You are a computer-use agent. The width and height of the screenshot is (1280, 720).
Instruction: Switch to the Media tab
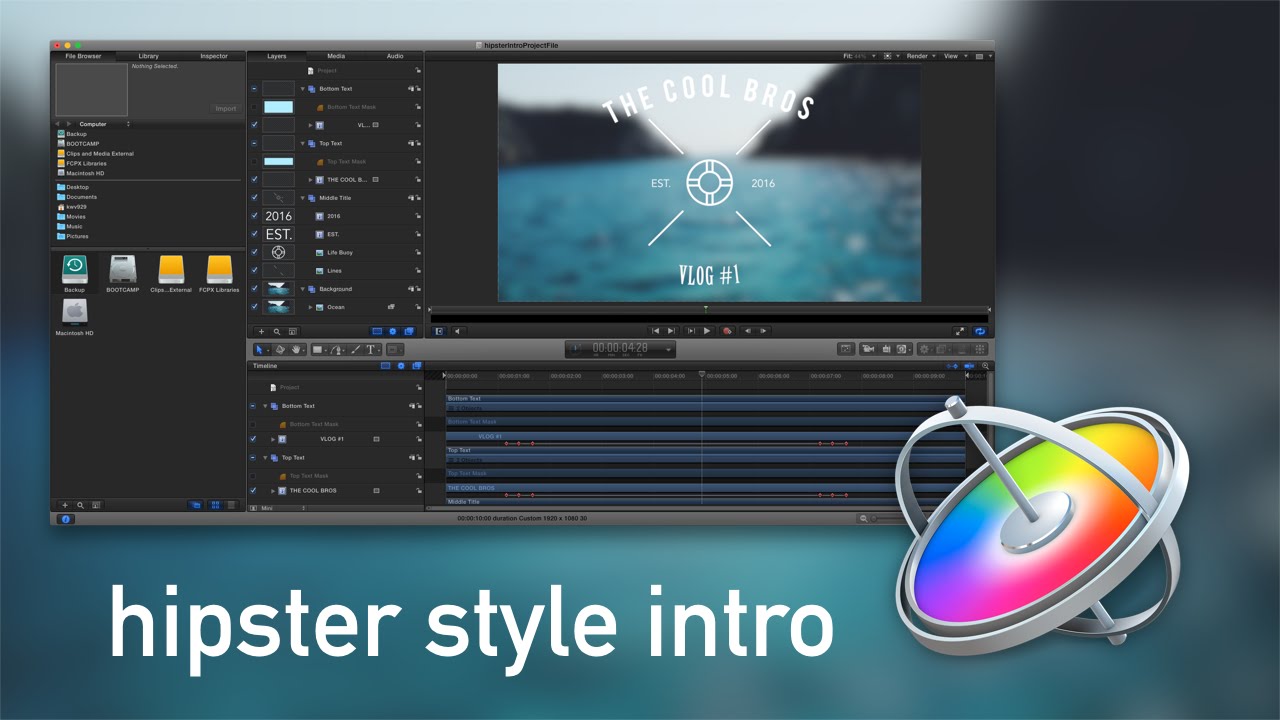coord(336,56)
